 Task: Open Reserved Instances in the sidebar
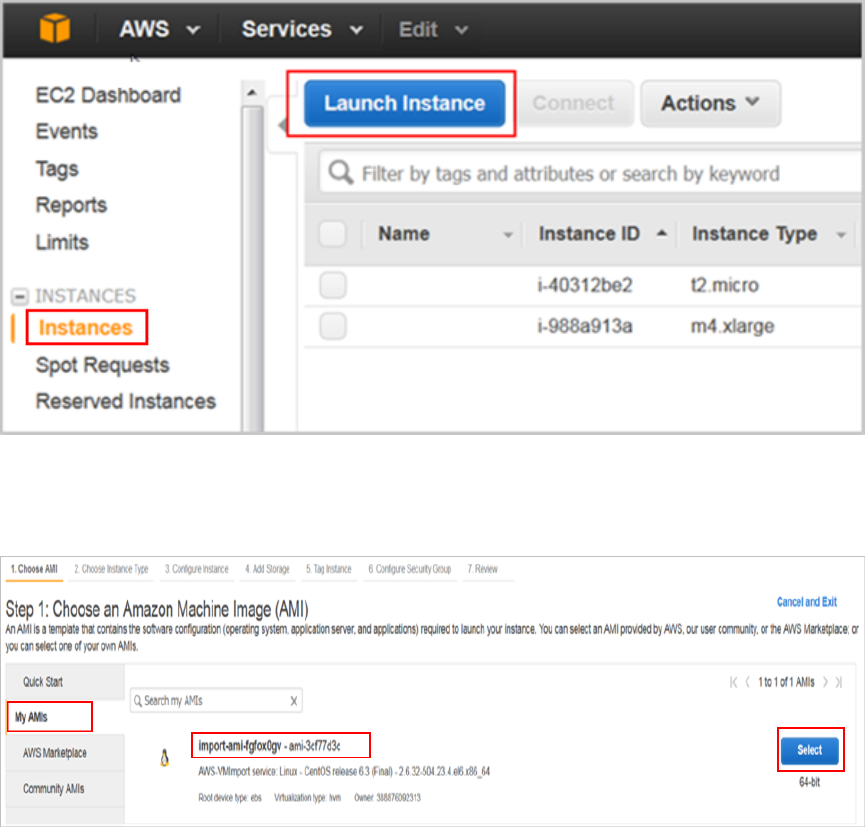(x=126, y=401)
